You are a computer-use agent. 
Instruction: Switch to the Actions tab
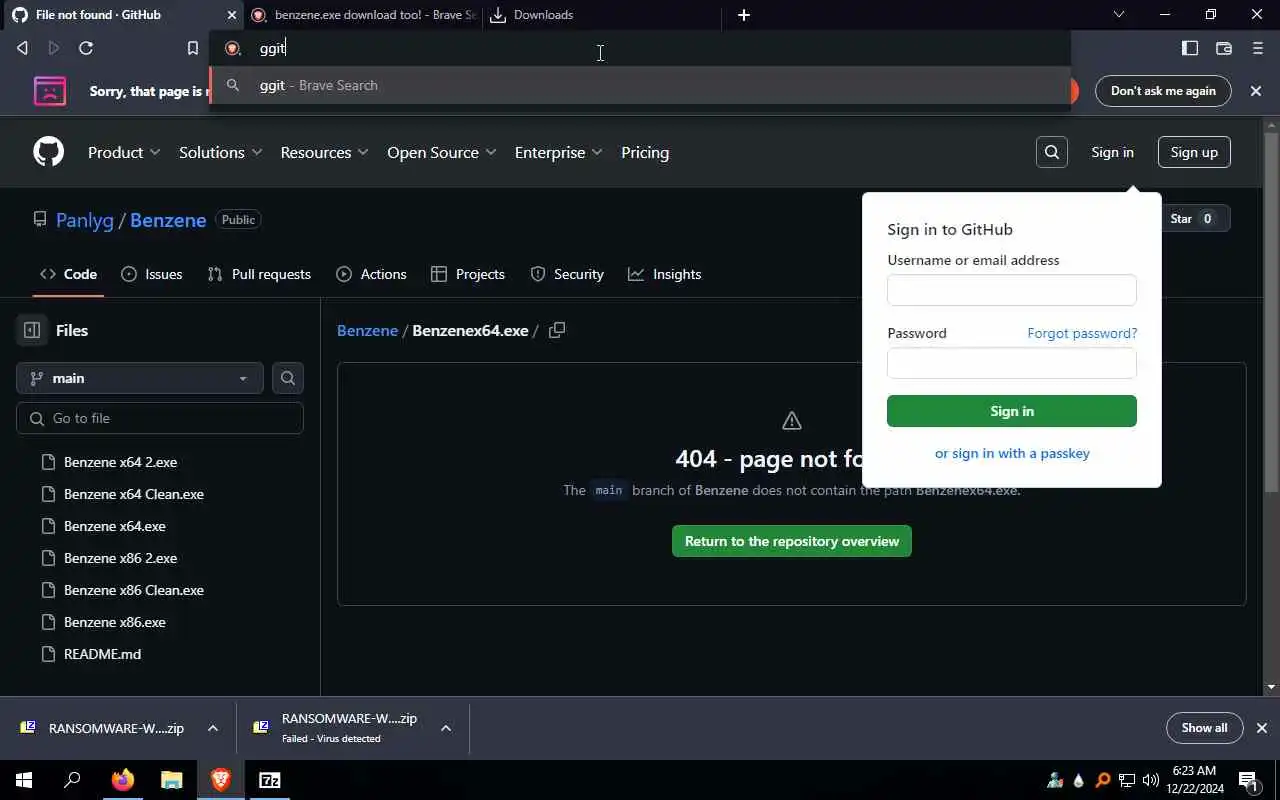pyautogui.click(x=371, y=274)
